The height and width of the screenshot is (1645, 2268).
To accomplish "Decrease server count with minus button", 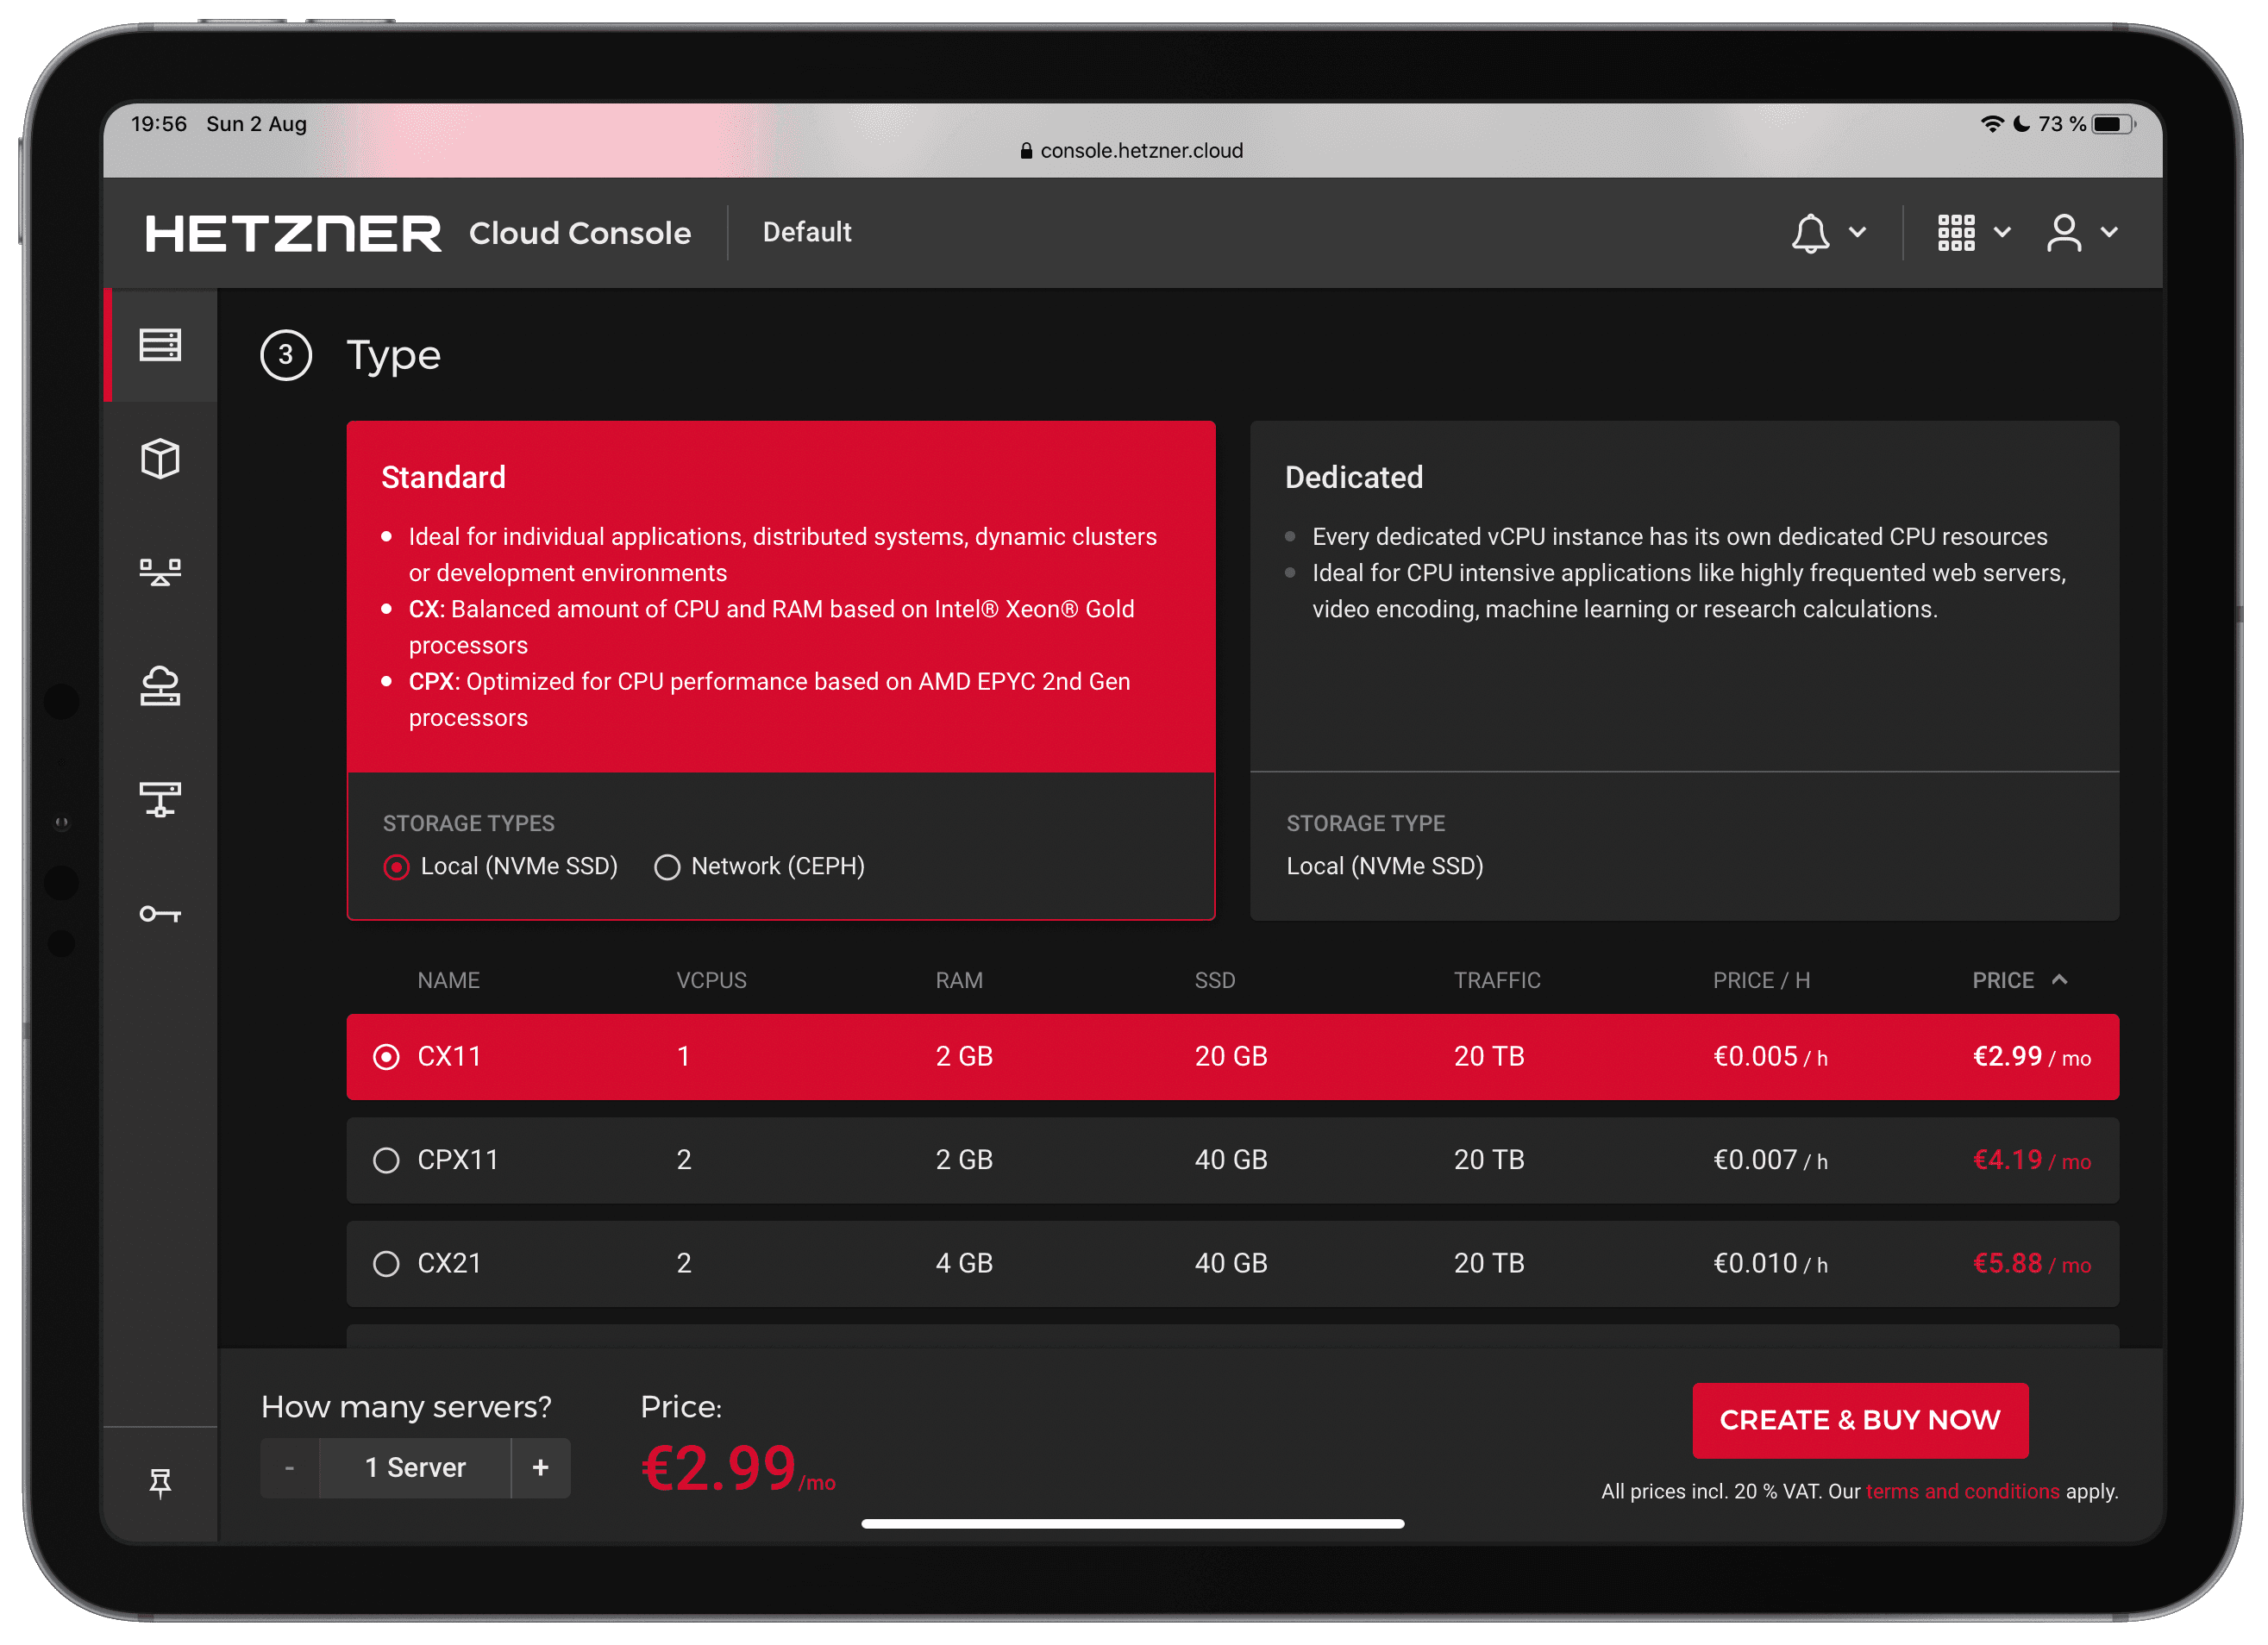I will [290, 1469].
